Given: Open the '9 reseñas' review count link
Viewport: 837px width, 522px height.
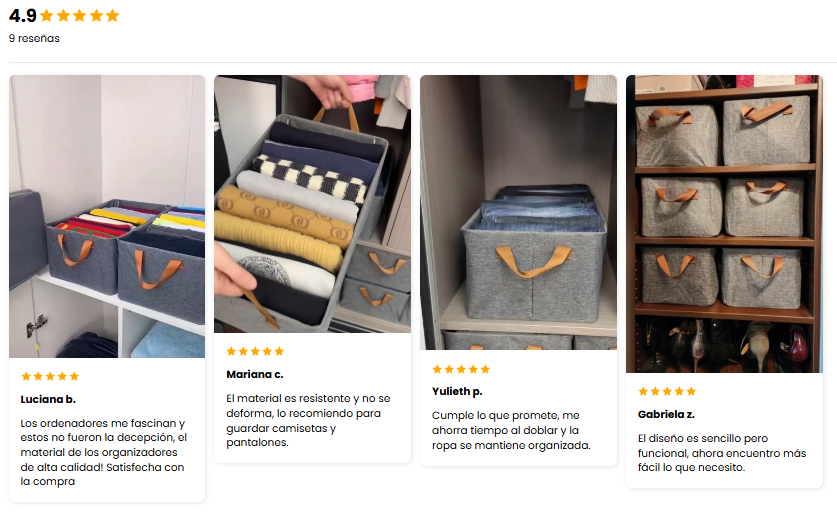Looking at the screenshot, I should [x=34, y=38].
